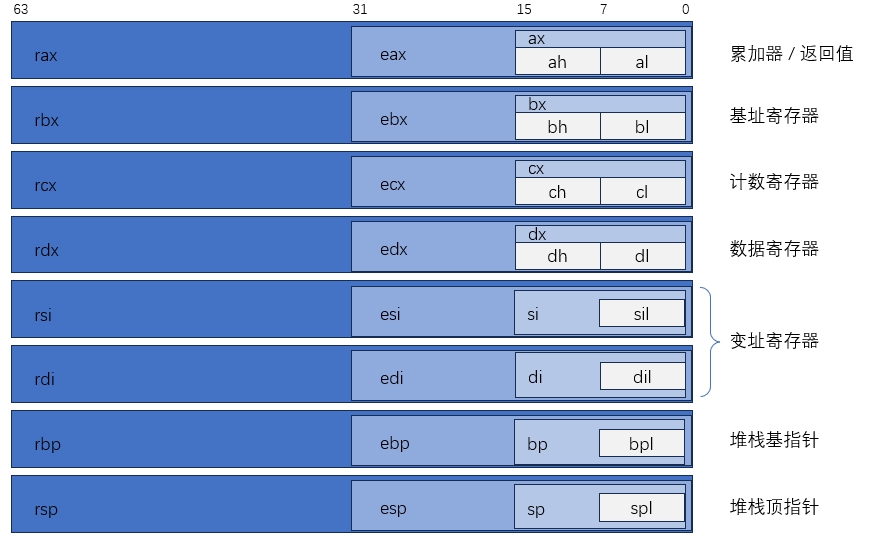Select the bh byte cell

pyautogui.click(x=557, y=127)
